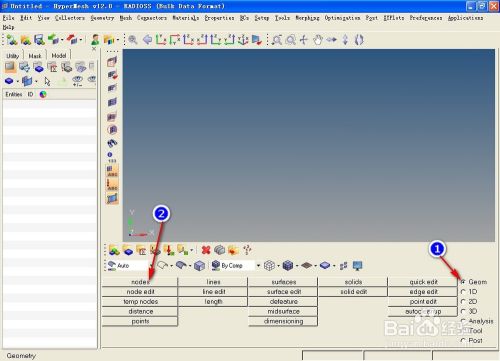Image resolution: width=500 pixels, height=361 pixels.
Task: Open the defeature panel
Action: point(284,302)
